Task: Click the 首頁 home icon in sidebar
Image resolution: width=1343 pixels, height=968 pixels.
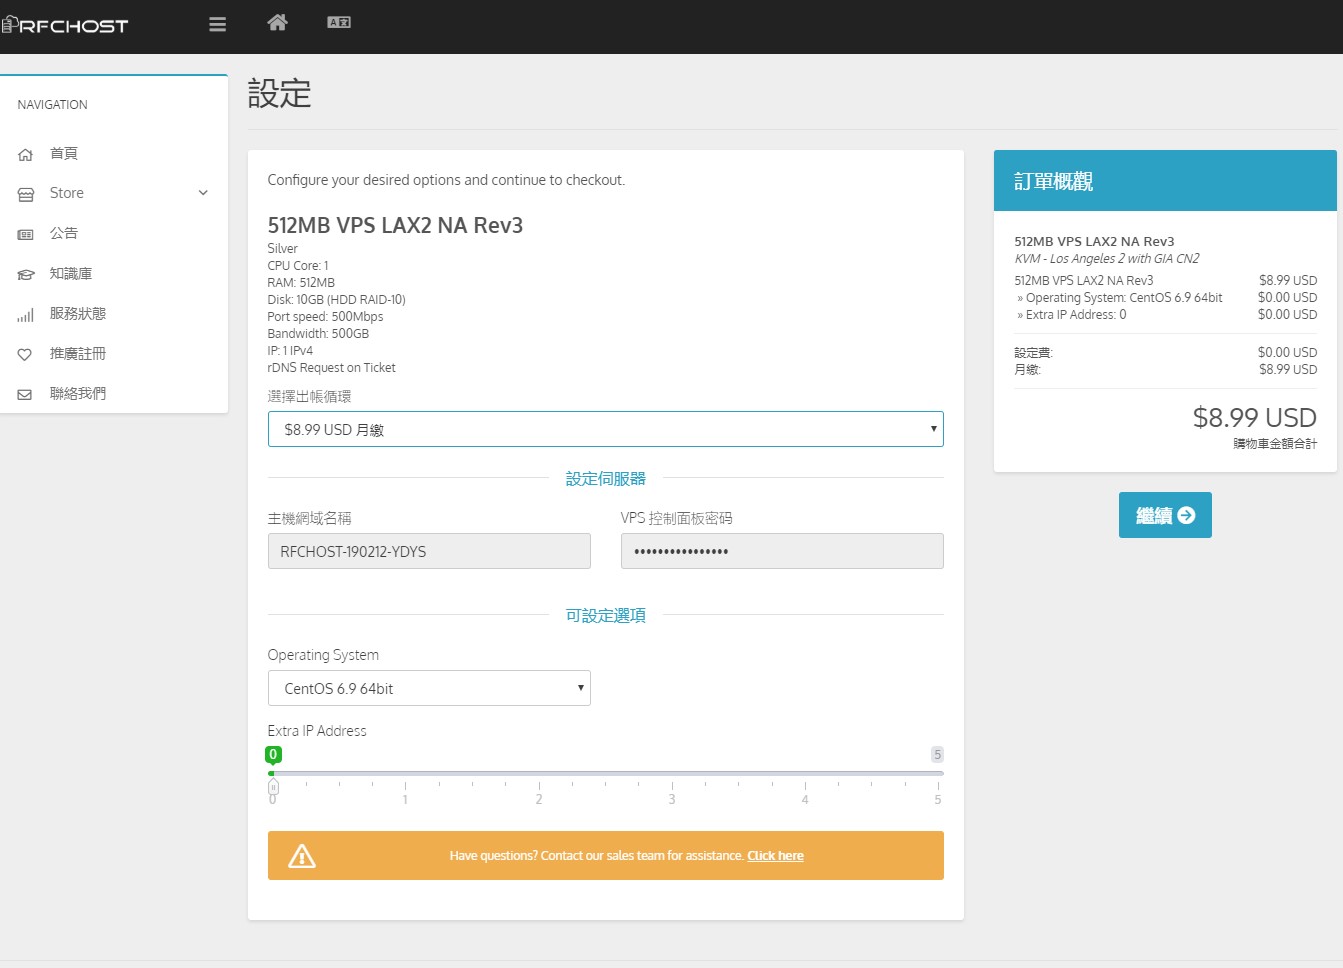Action: click(26, 154)
